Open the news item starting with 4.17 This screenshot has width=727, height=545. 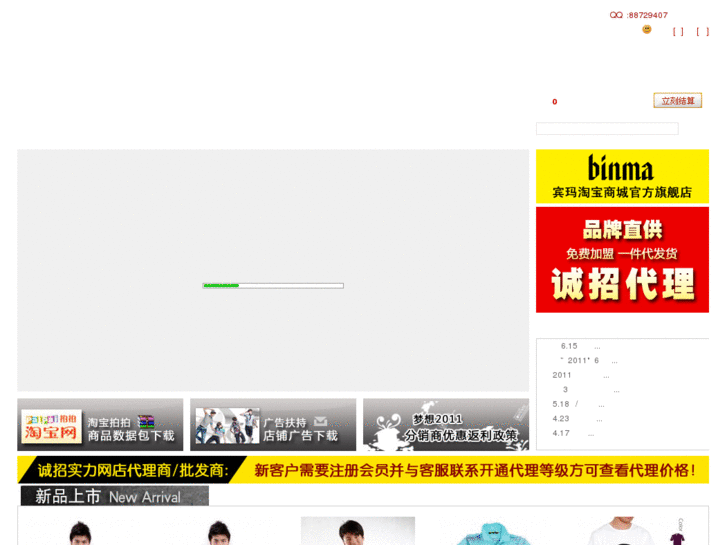pos(573,433)
